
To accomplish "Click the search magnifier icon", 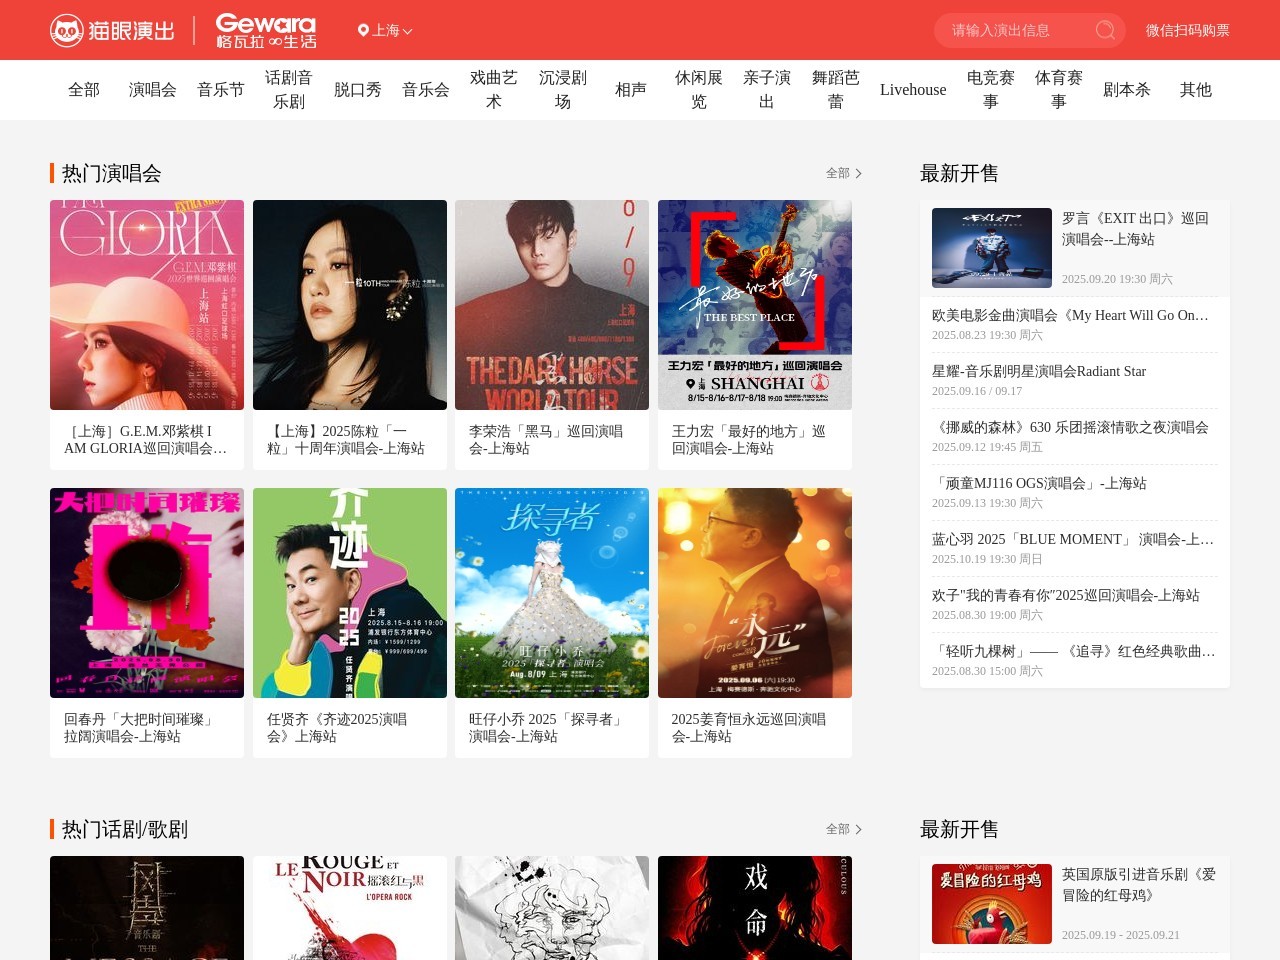I will (1105, 30).
